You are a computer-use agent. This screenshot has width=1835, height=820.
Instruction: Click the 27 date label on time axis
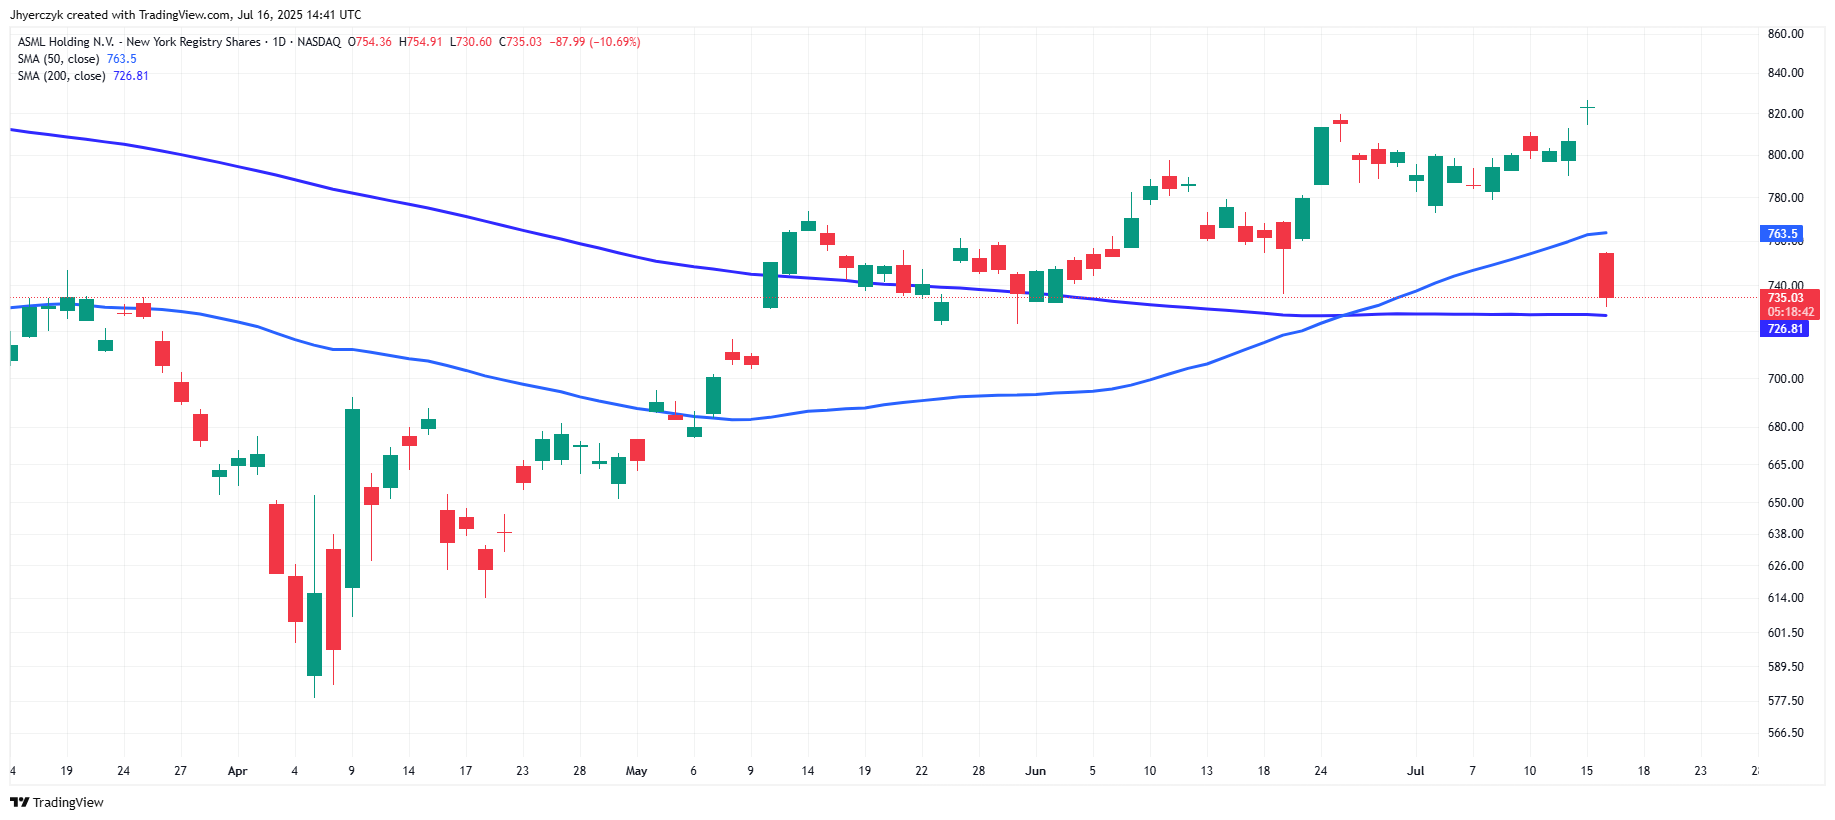pyautogui.click(x=180, y=771)
